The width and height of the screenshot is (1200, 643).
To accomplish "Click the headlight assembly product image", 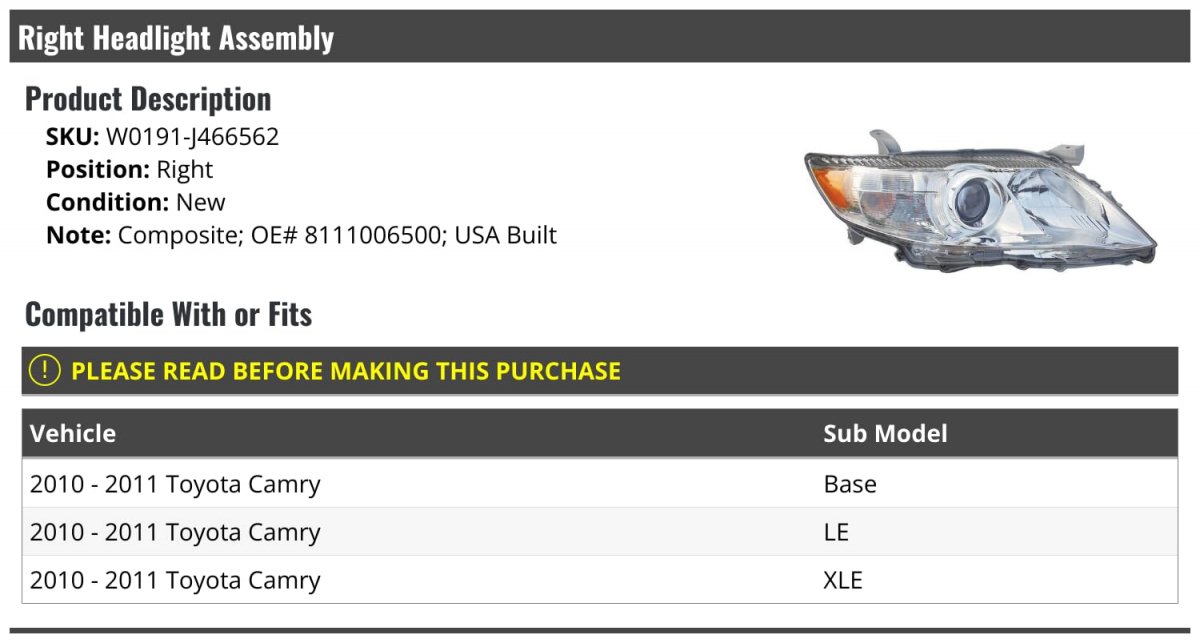I will point(980,200).
